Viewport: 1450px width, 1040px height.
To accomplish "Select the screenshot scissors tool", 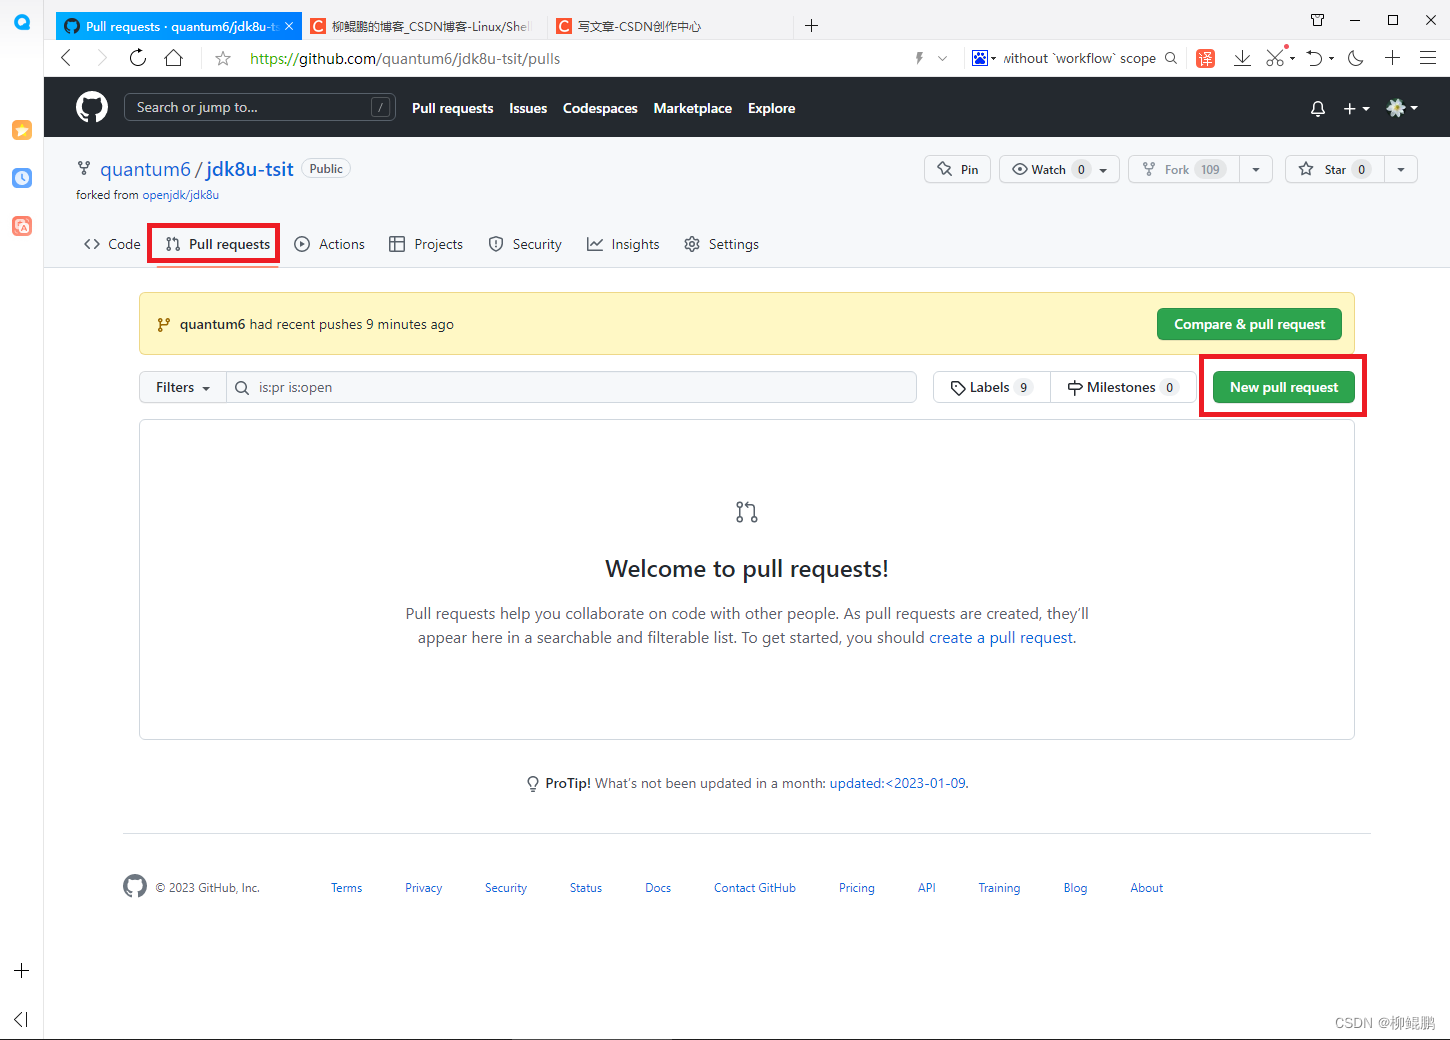I will (x=1274, y=58).
